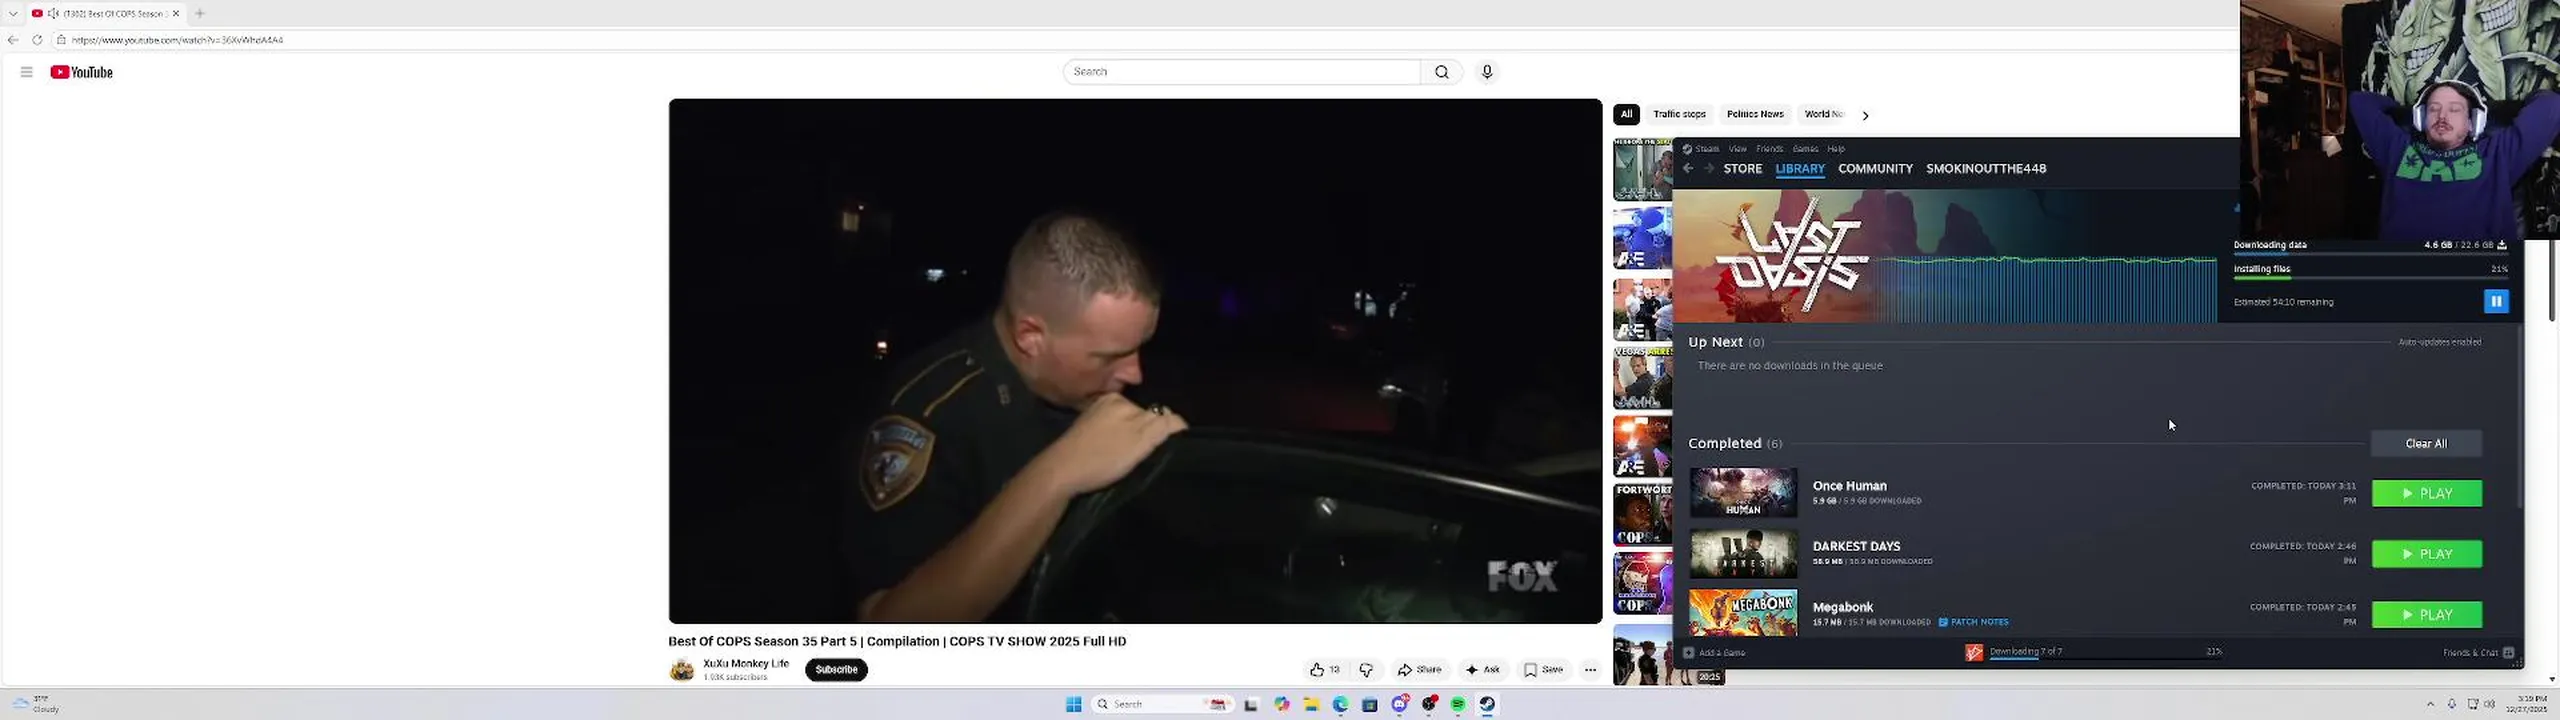2560x720 pixels.
Task: Expand more filter chips with right chevron
Action: coord(1865,115)
